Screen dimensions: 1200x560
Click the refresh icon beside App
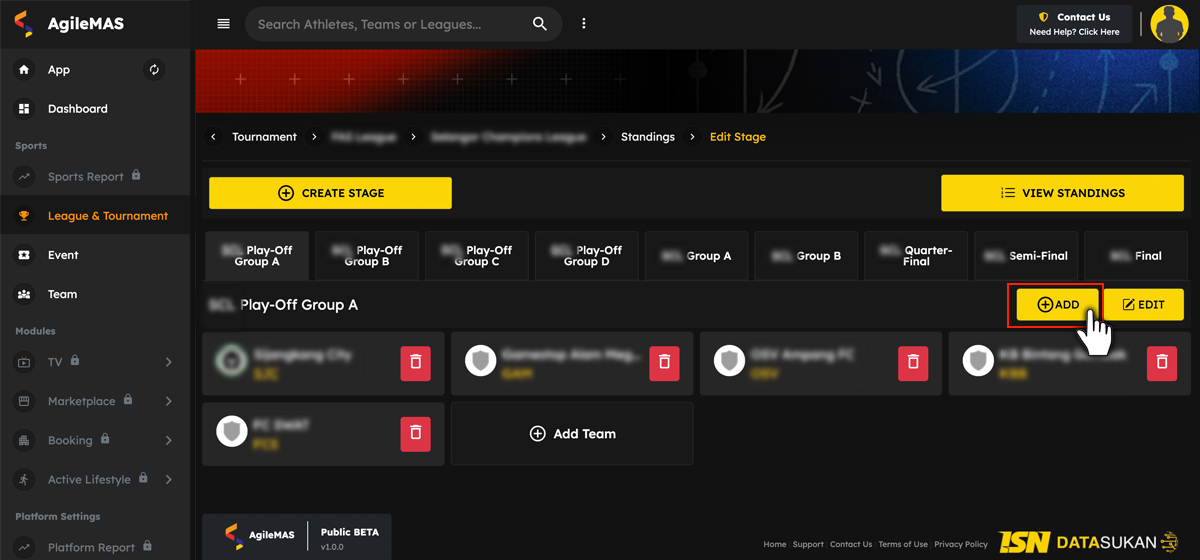pyautogui.click(x=154, y=70)
